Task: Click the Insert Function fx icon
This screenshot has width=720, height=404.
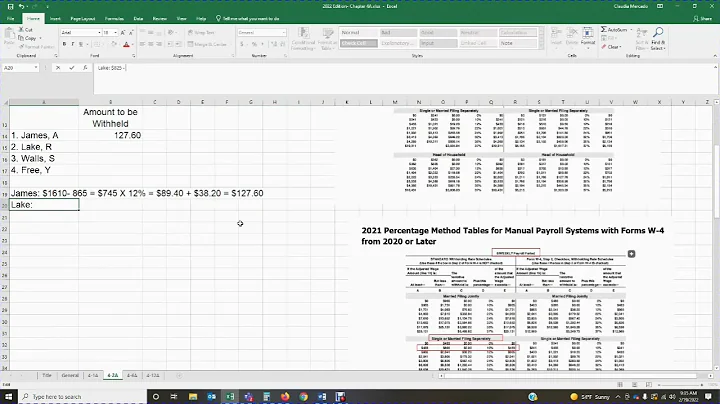Action: 85,67
